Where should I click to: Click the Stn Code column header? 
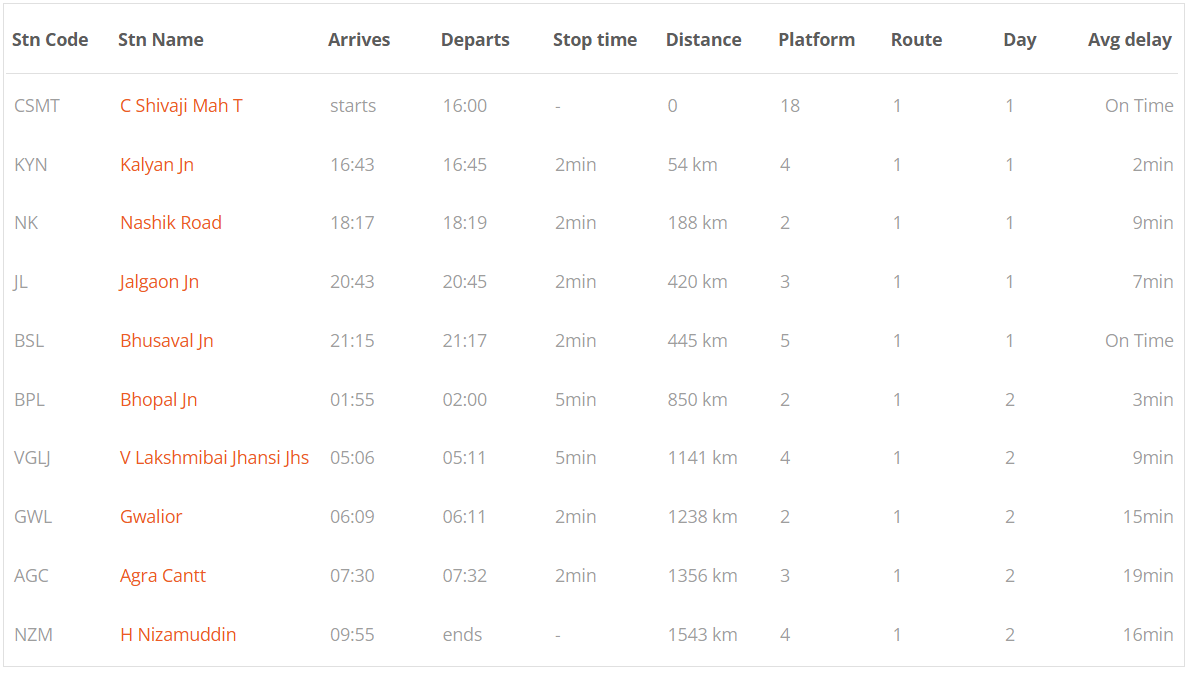click(x=50, y=40)
